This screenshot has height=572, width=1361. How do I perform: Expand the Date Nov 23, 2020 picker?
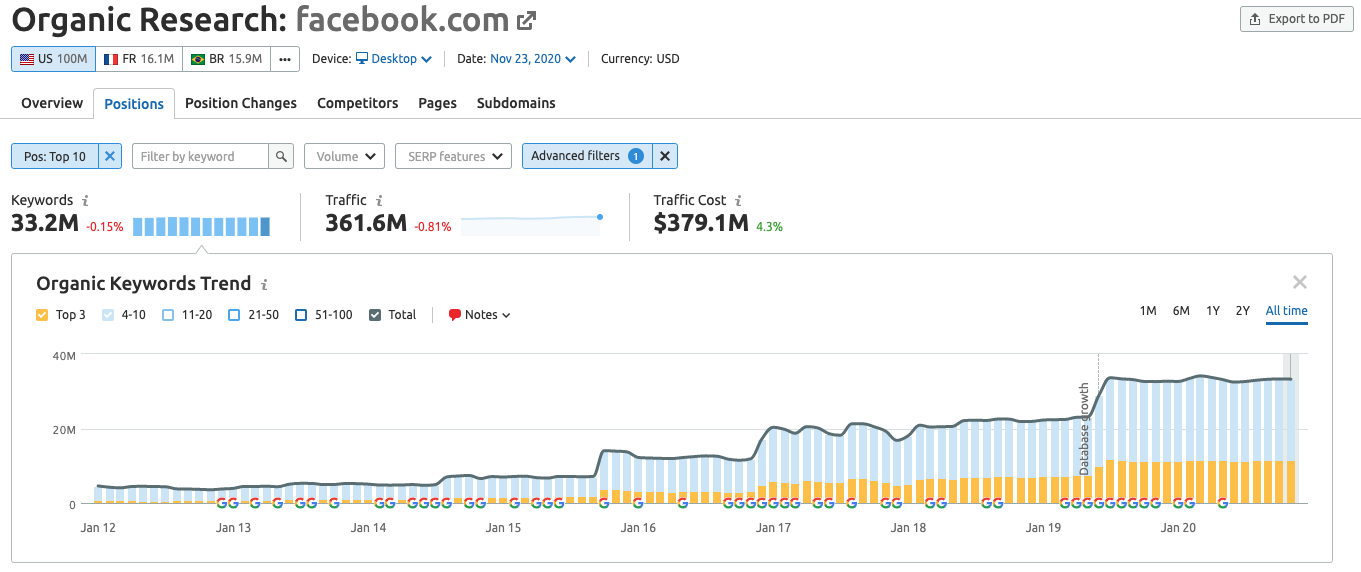point(532,59)
